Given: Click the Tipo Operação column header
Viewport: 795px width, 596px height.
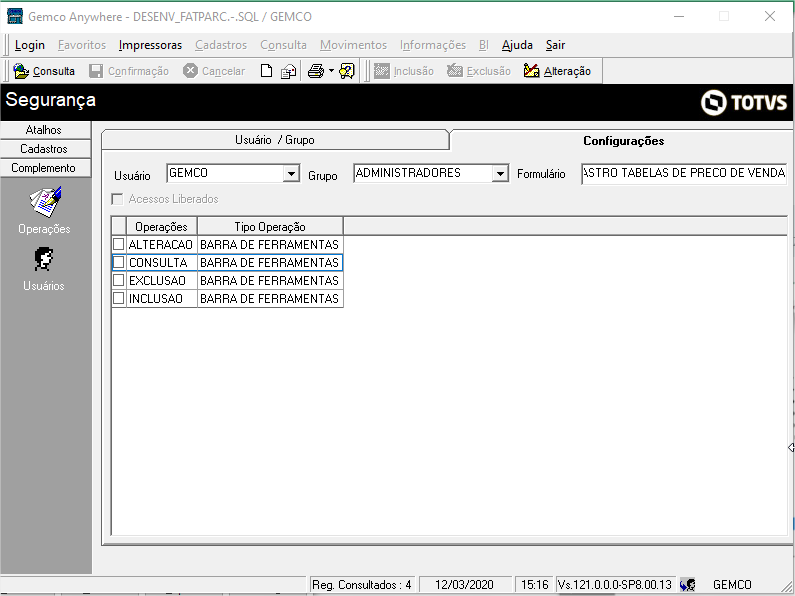Looking at the screenshot, I should click(270, 227).
